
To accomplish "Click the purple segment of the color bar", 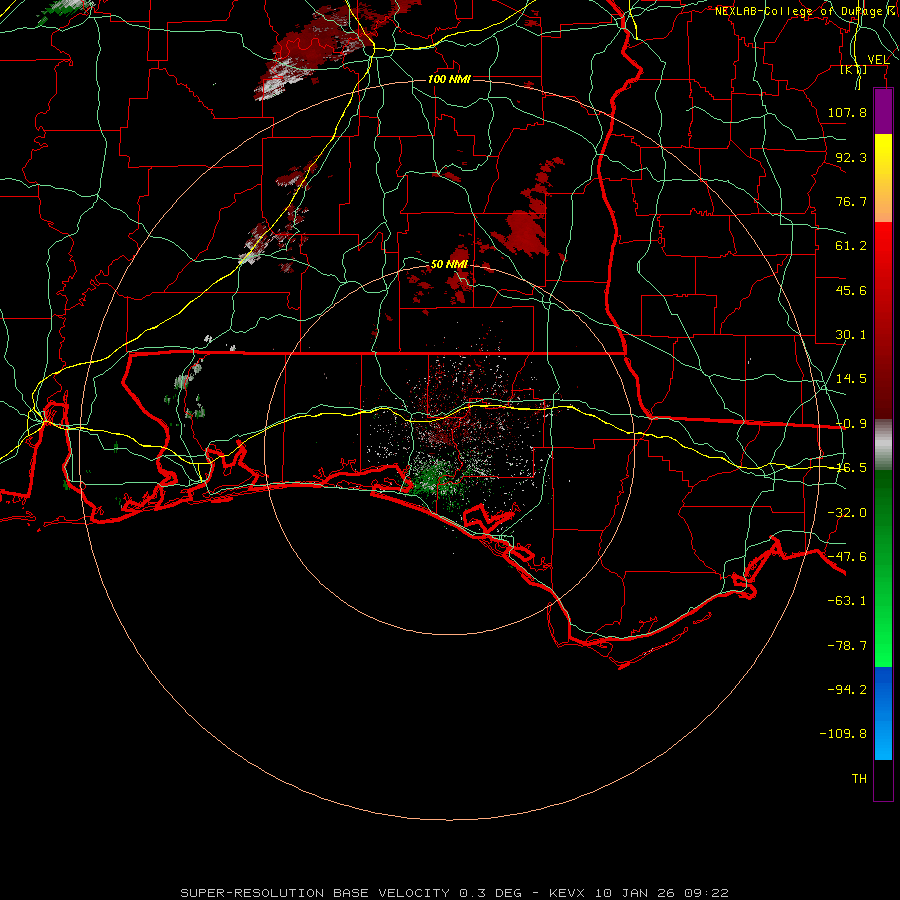I will [883, 111].
